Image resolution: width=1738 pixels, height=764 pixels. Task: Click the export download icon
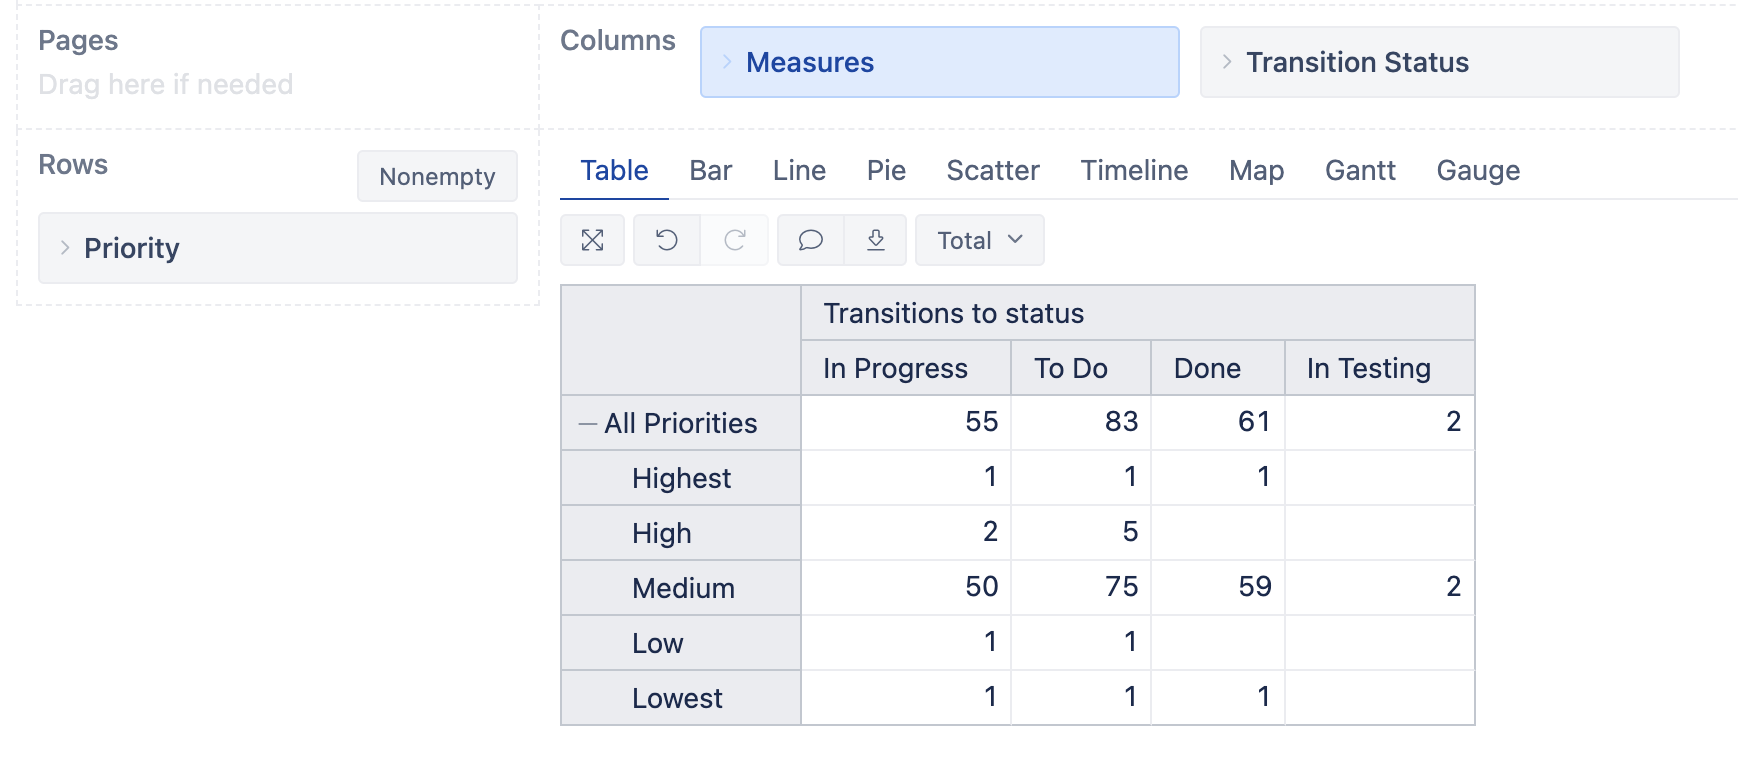tap(876, 240)
